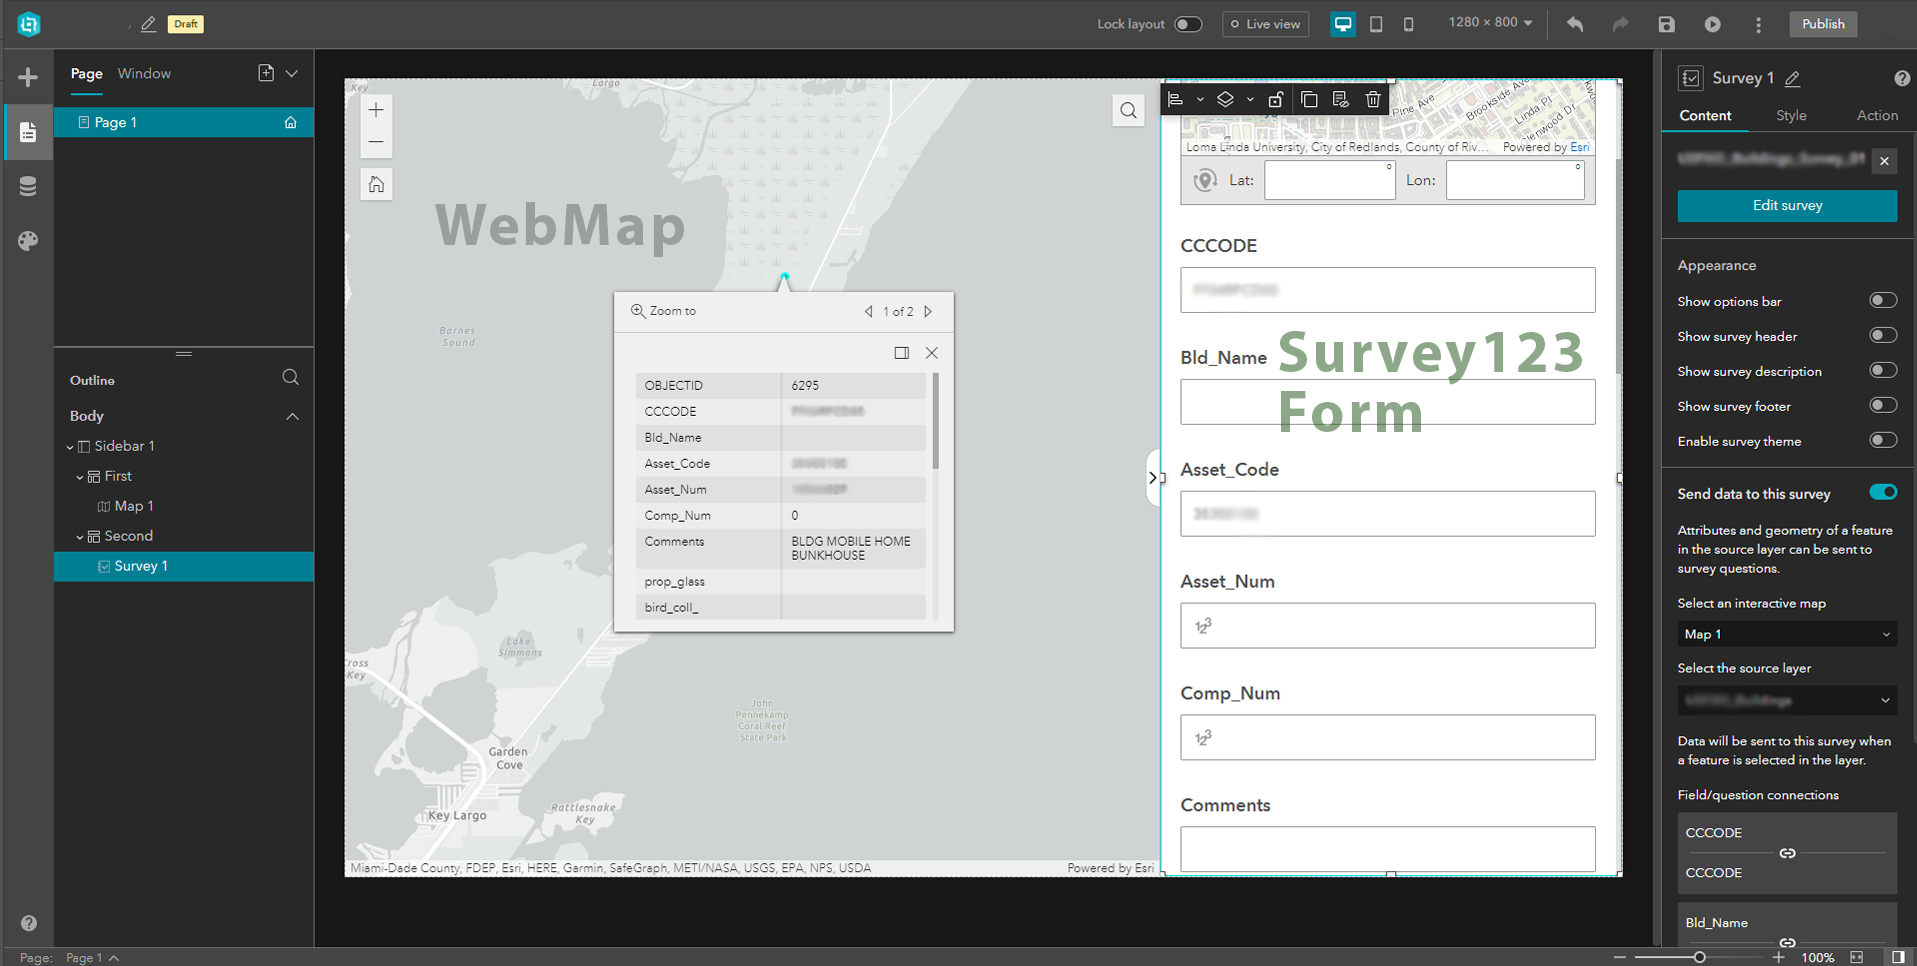Disable Send data to this survey
The width and height of the screenshot is (1917, 966).
[1883, 492]
